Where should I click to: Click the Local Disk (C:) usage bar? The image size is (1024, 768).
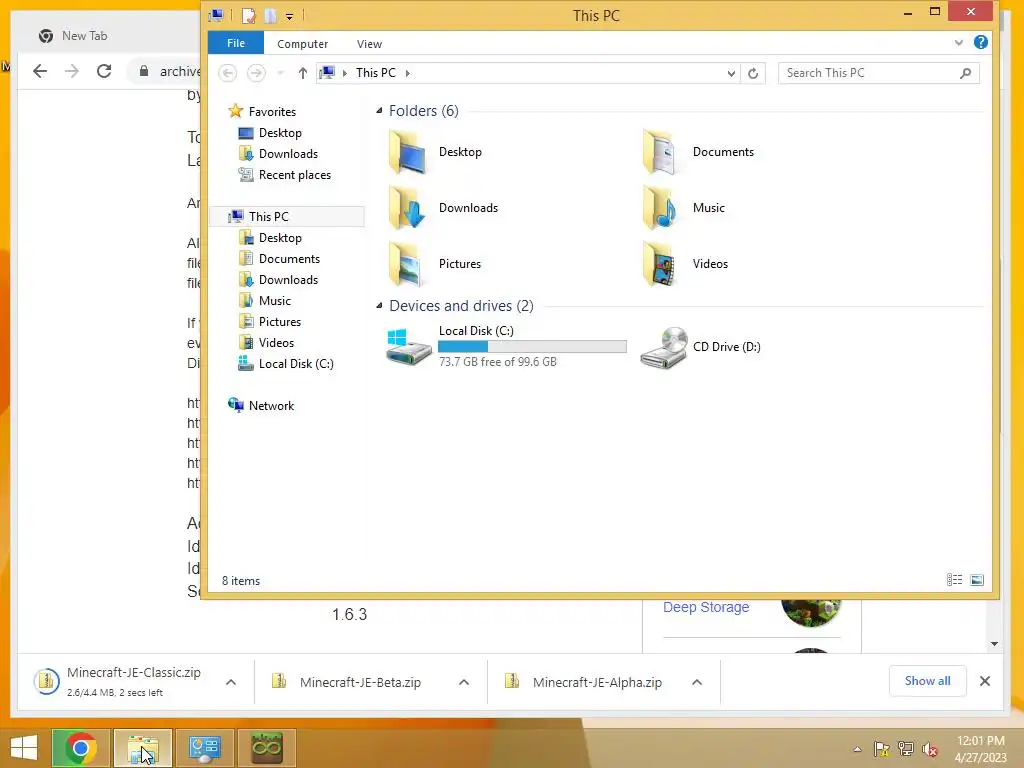click(x=532, y=347)
